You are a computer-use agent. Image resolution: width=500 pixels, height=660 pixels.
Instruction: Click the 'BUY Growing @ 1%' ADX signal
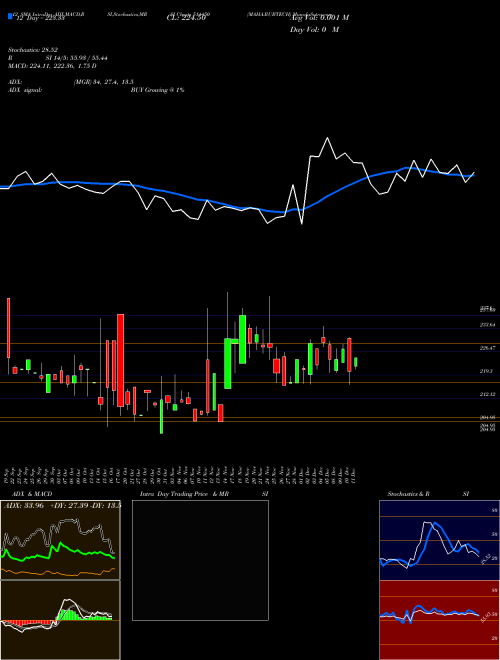tap(157, 90)
